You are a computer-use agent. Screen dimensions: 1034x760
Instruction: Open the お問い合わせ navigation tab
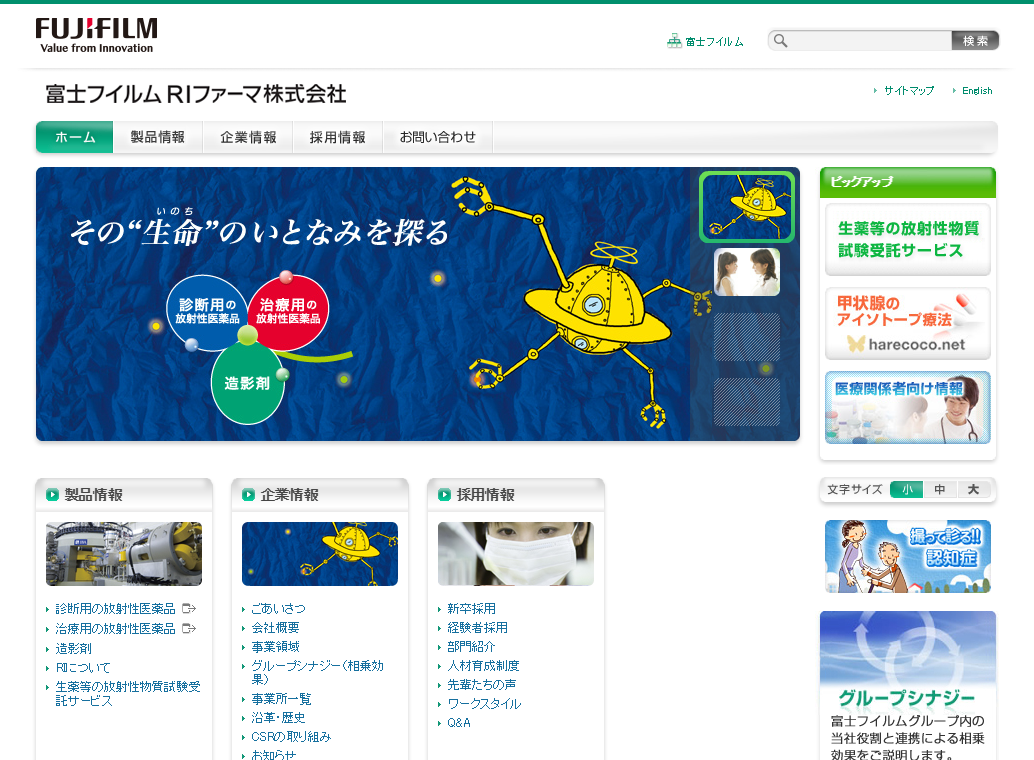(438, 137)
